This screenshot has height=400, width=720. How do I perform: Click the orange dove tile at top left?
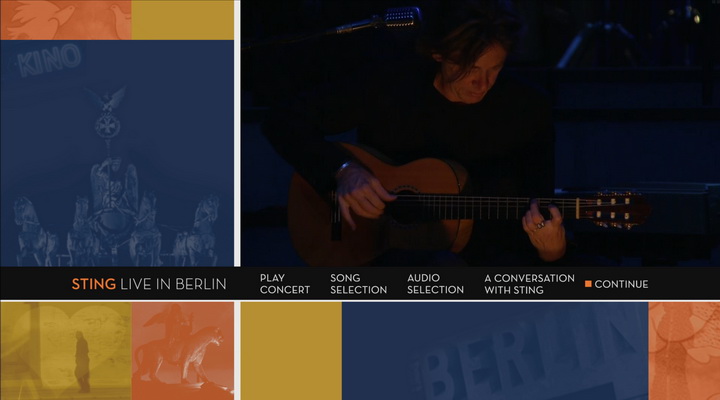point(66,20)
